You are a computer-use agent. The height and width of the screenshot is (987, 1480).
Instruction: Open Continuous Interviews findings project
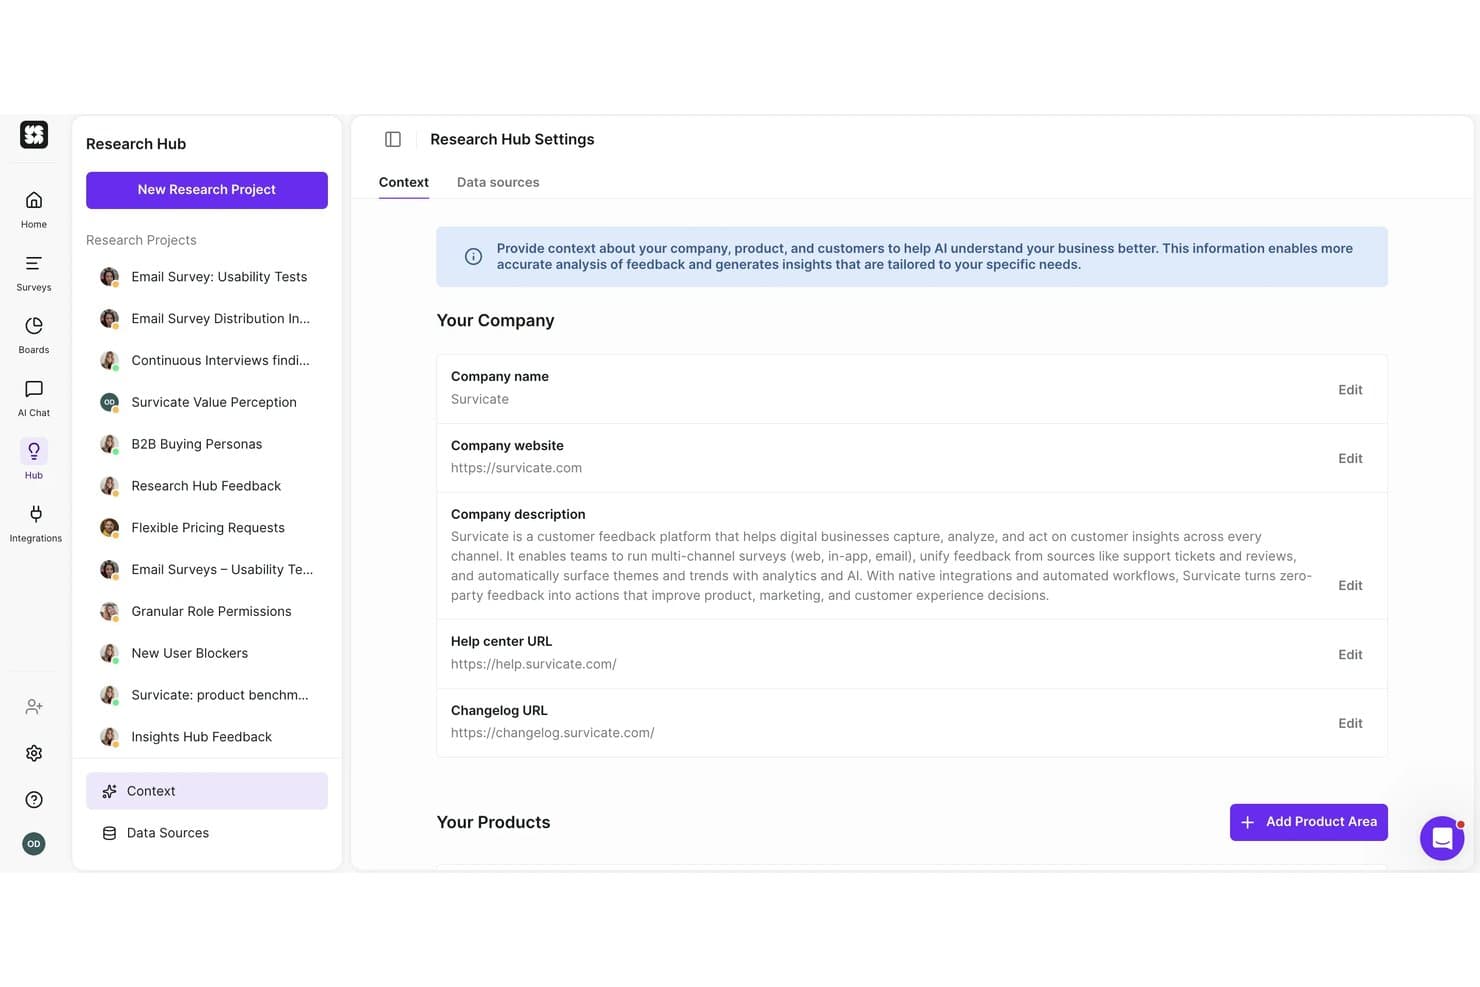[207, 361]
